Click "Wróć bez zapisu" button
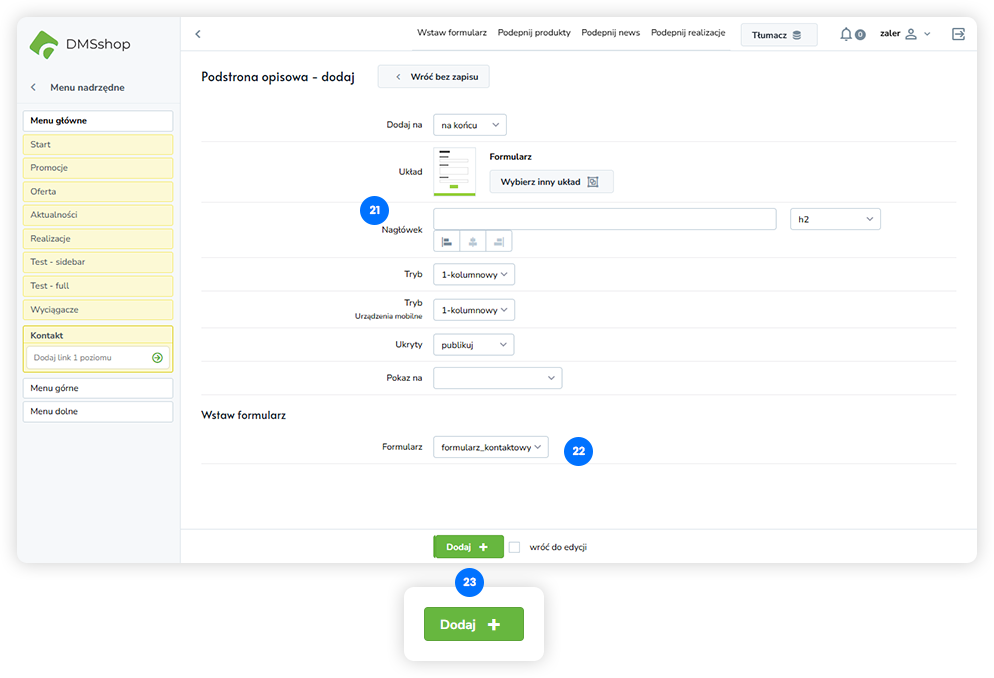994x678 pixels. tap(433, 76)
